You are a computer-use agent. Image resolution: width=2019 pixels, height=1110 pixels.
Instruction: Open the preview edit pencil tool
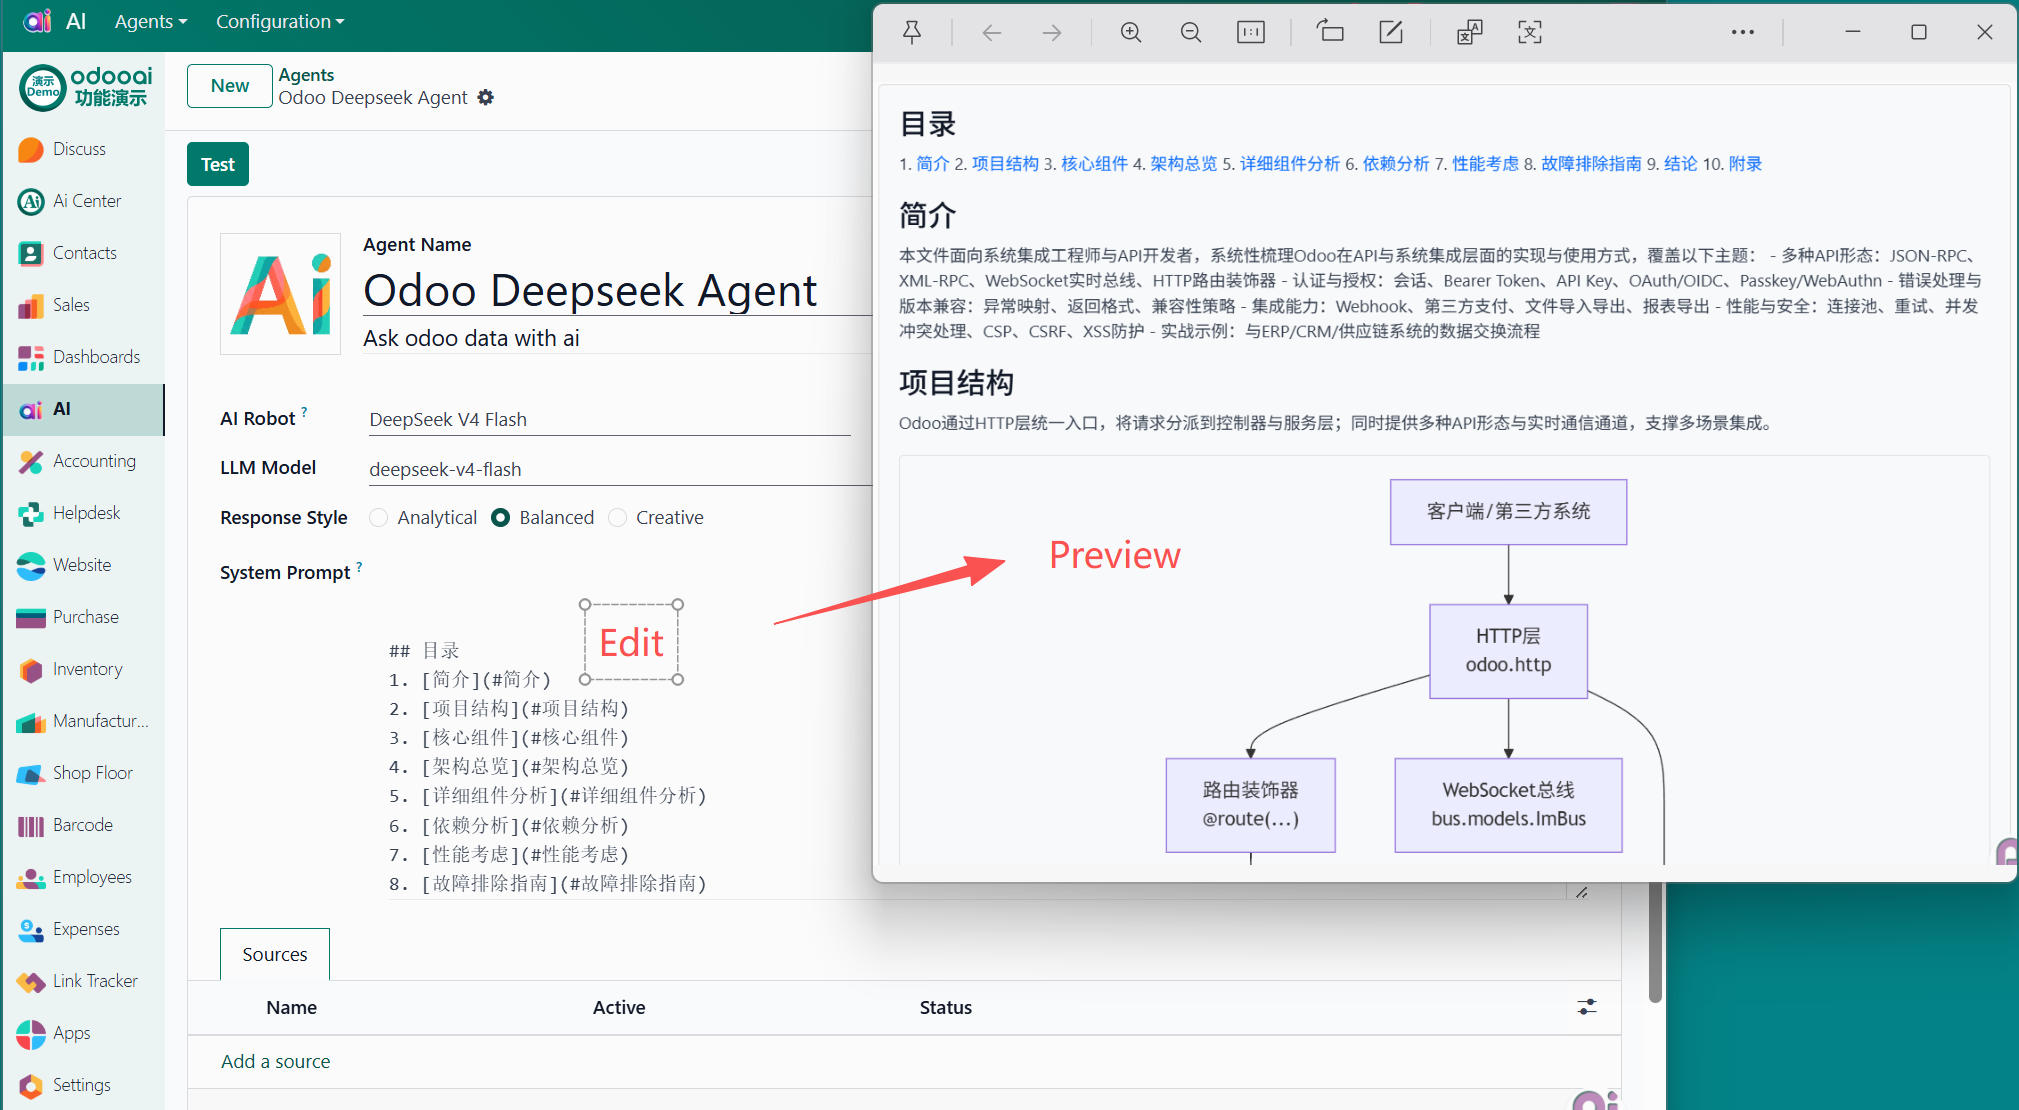pyautogui.click(x=1391, y=32)
